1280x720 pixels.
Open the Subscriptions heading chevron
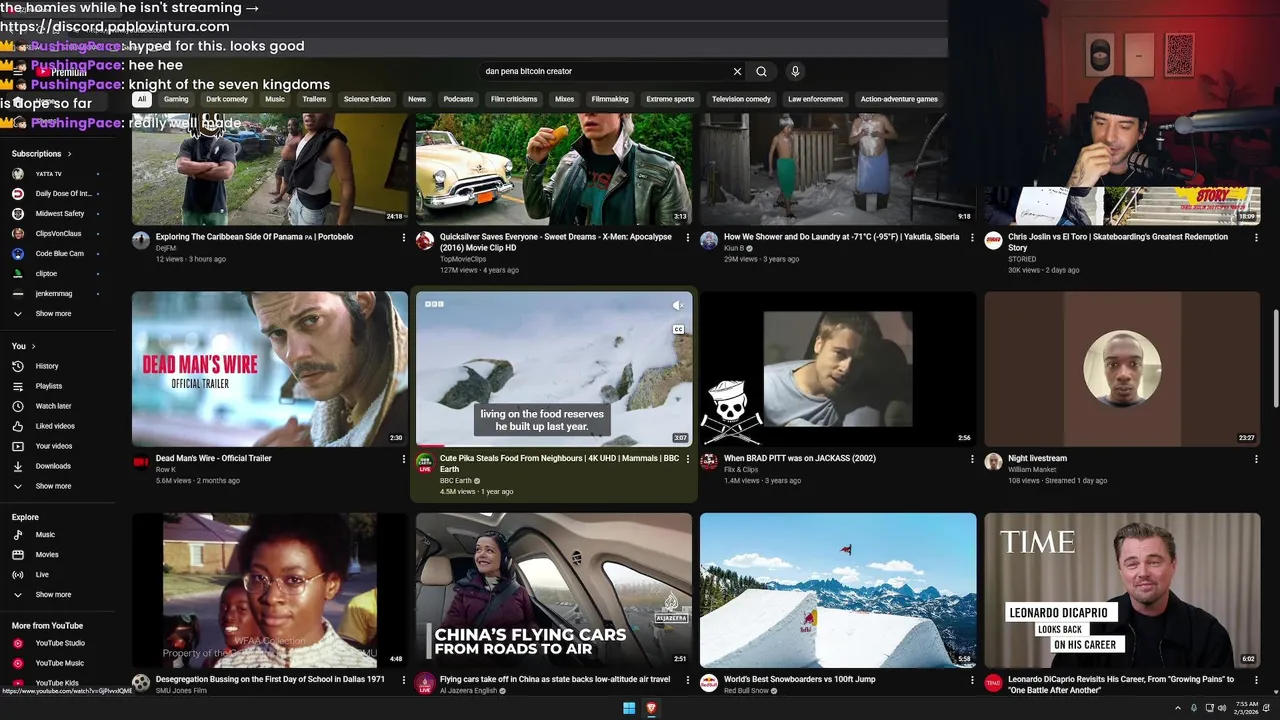pos(69,154)
